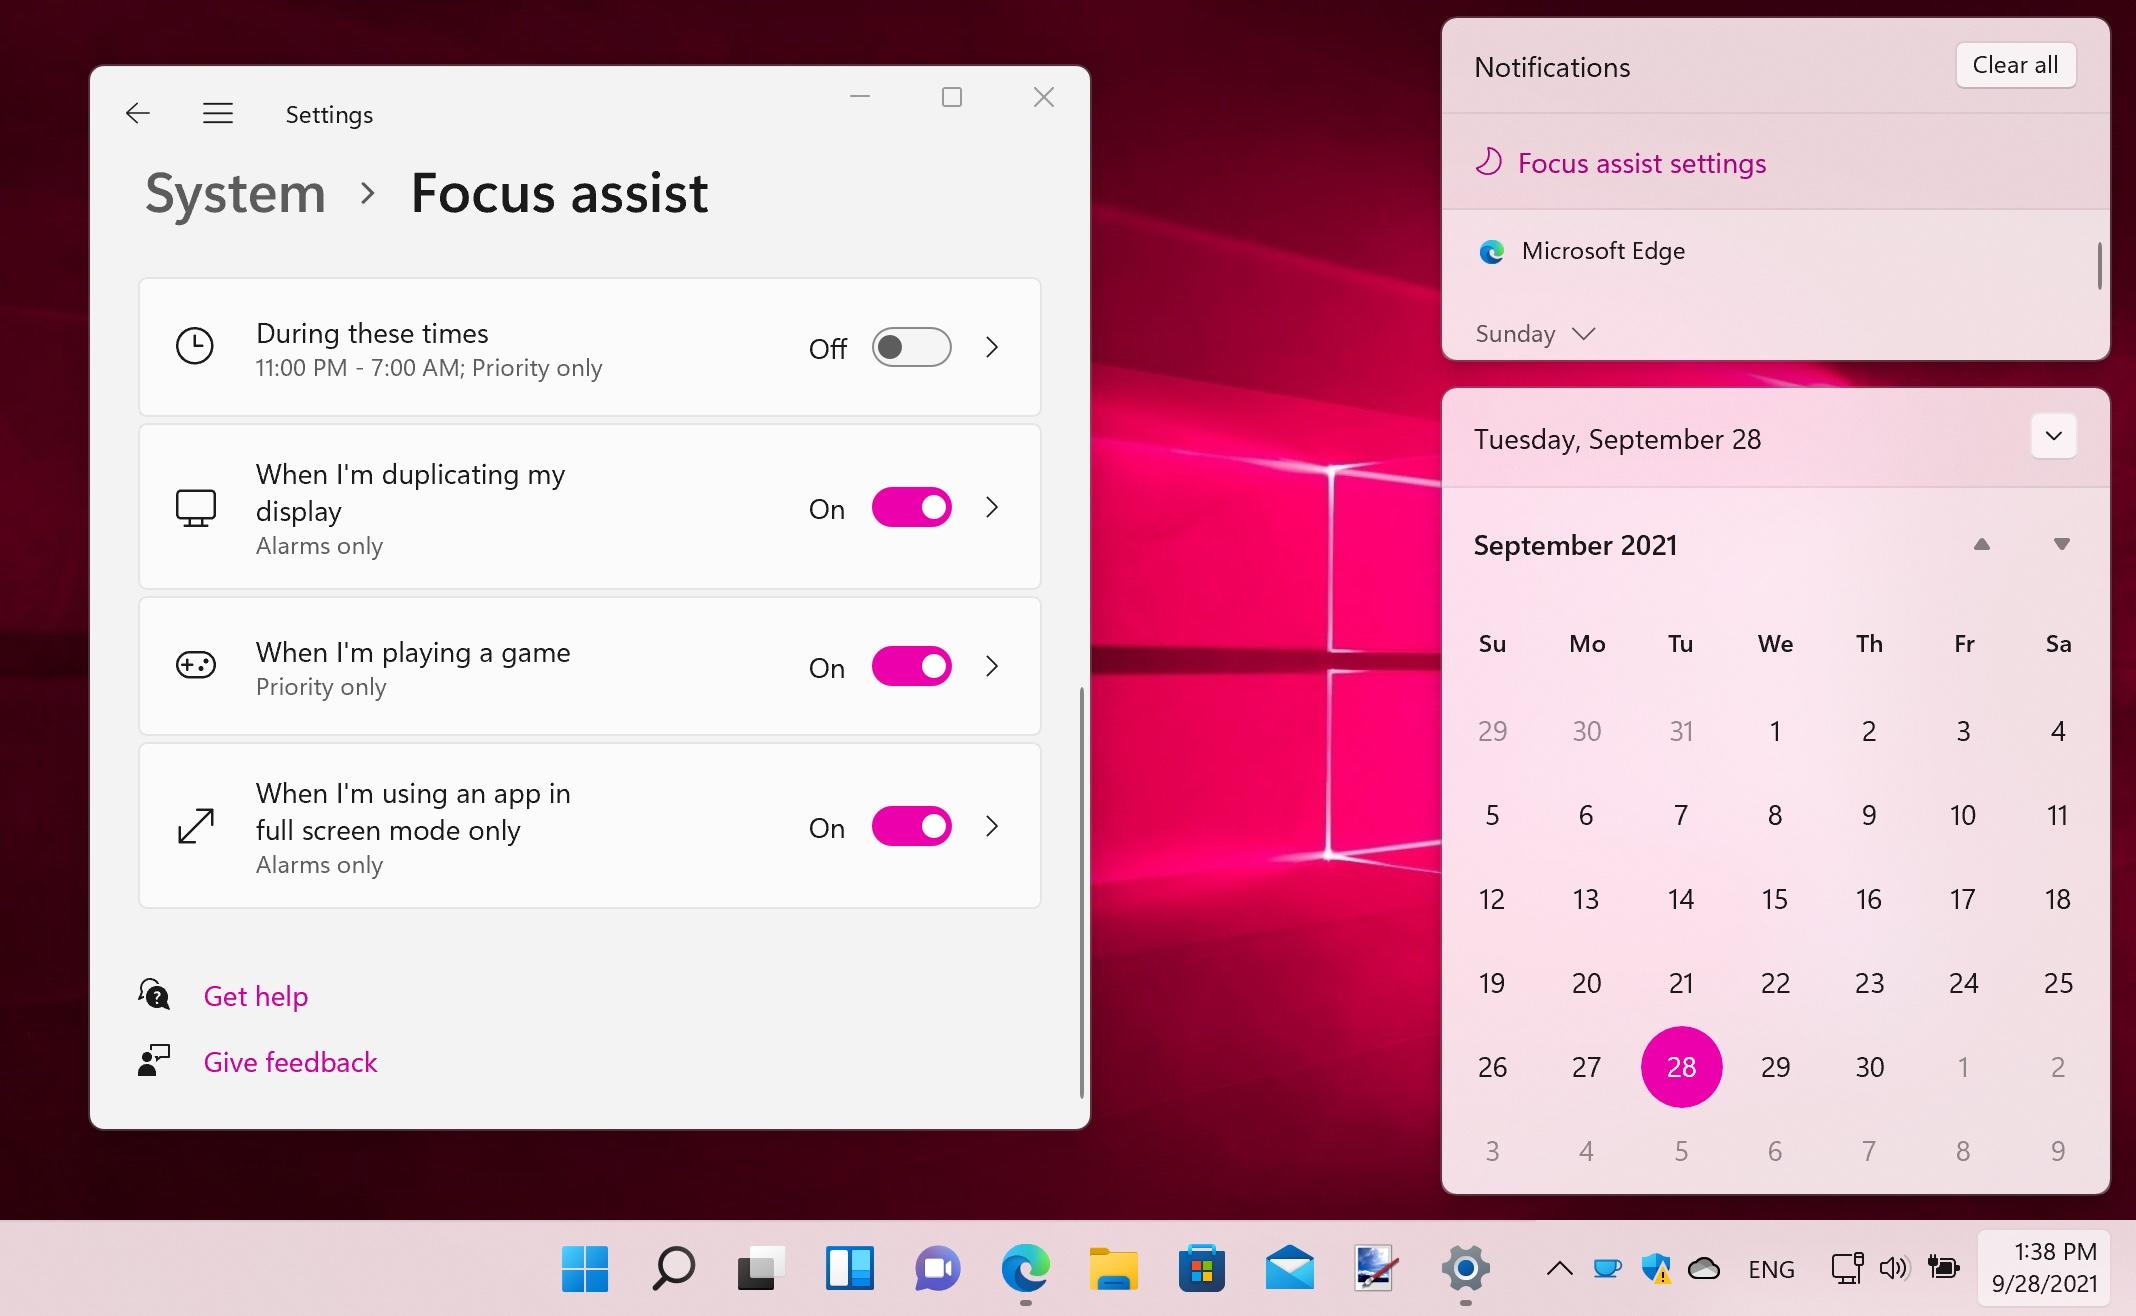Disable When I'm playing a game

click(x=911, y=666)
